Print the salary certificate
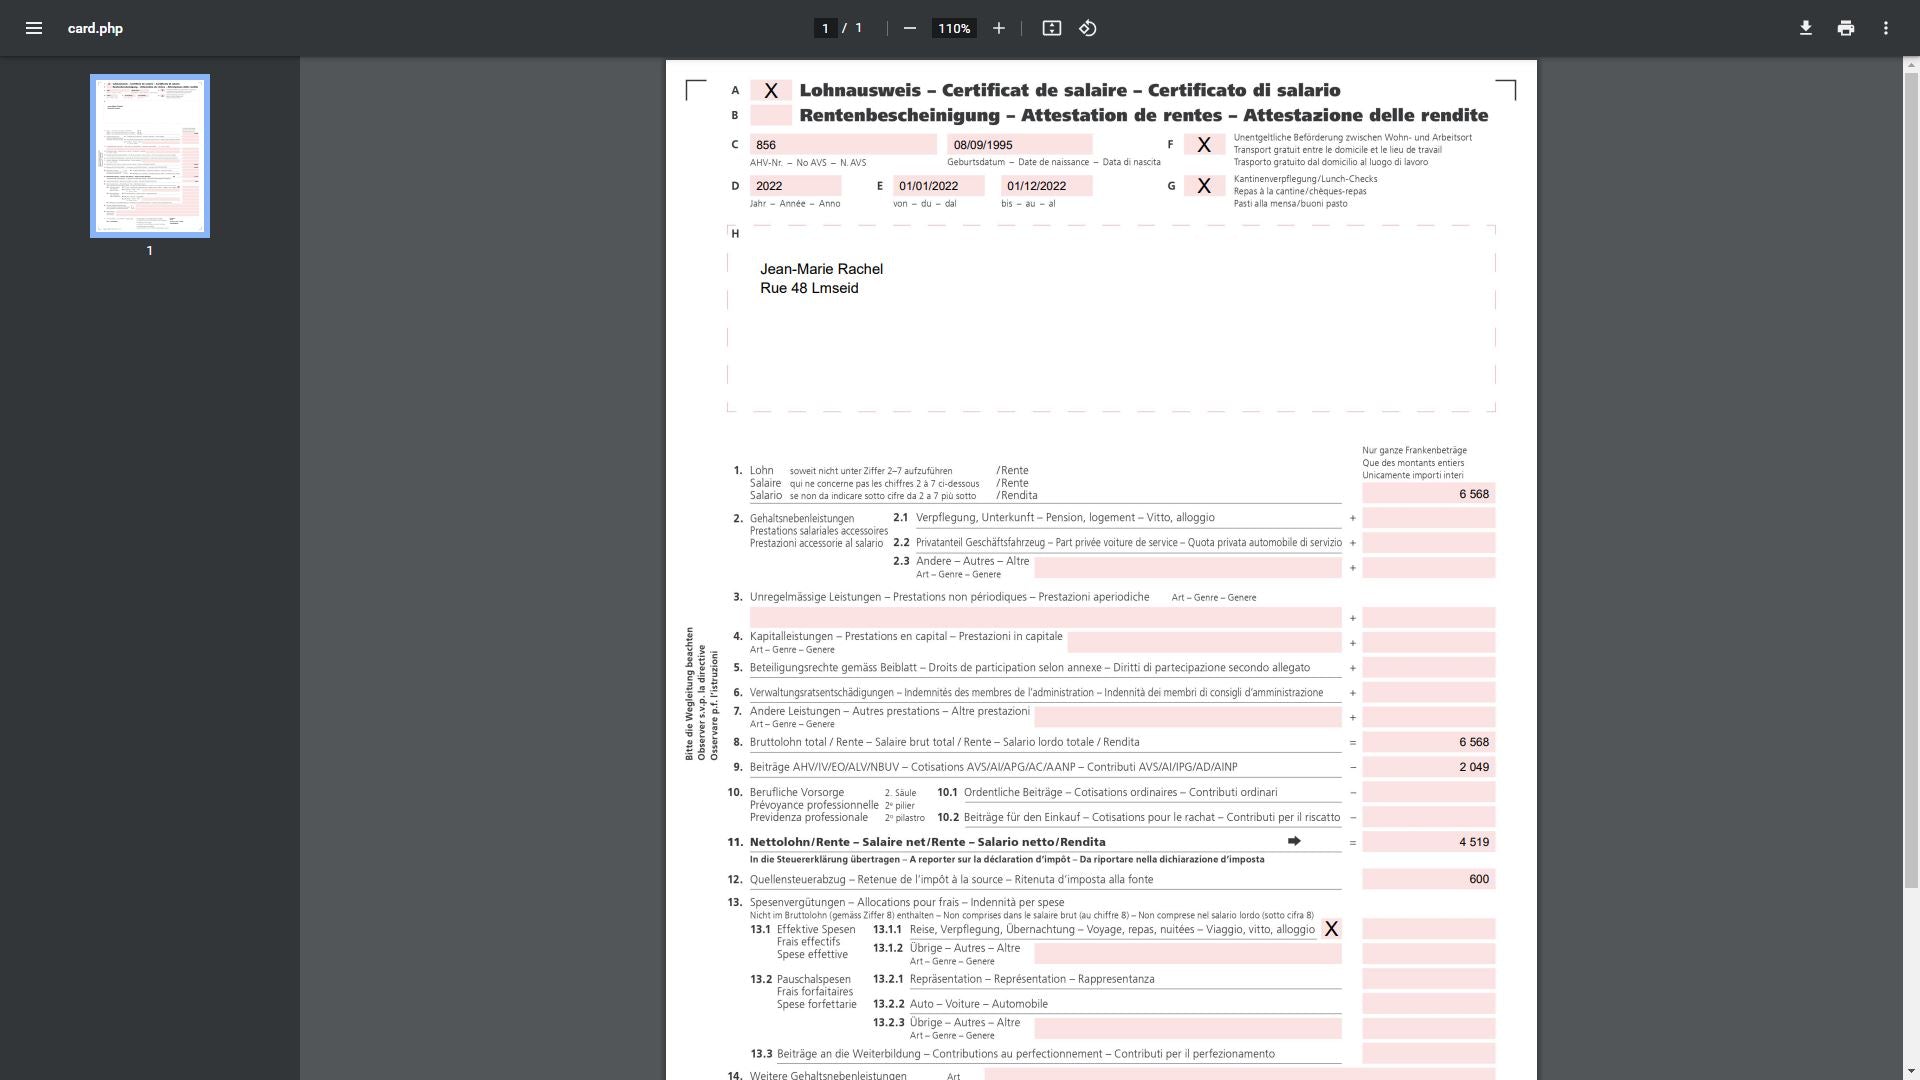Viewport: 1920px width, 1080px height. (1845, 28)
